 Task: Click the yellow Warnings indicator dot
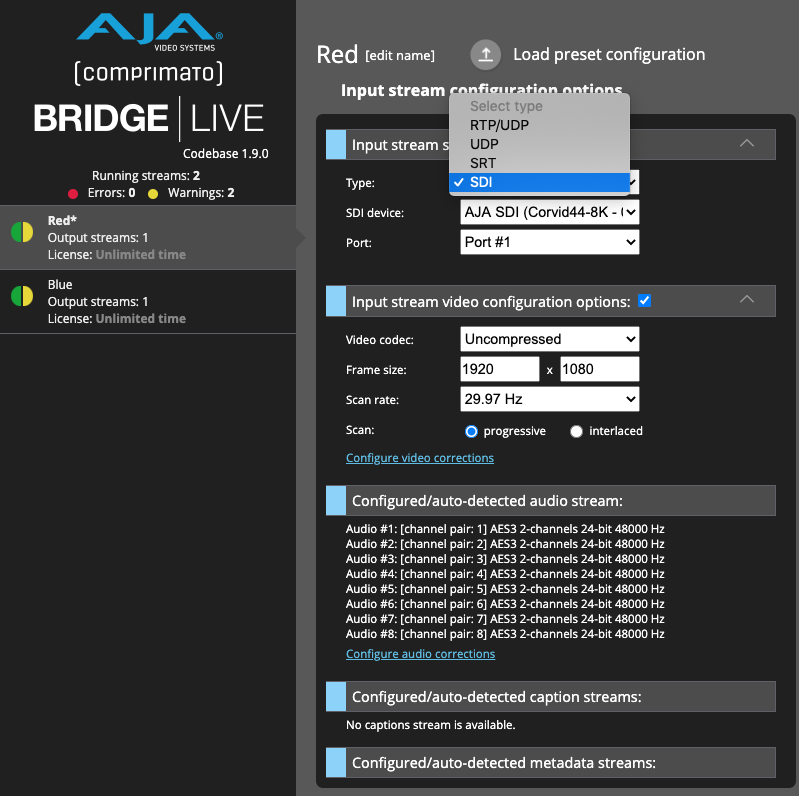tap(153, 193)
